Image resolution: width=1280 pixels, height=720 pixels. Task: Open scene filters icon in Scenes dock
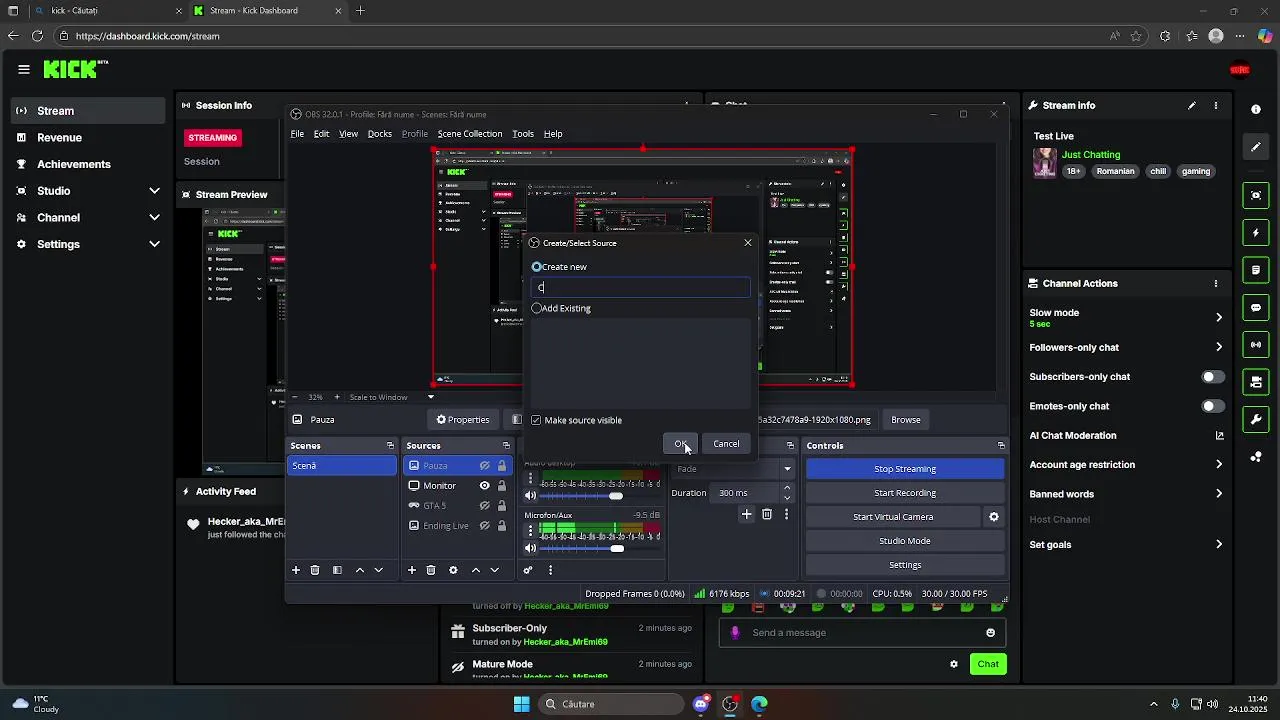[x=337, y=570]
